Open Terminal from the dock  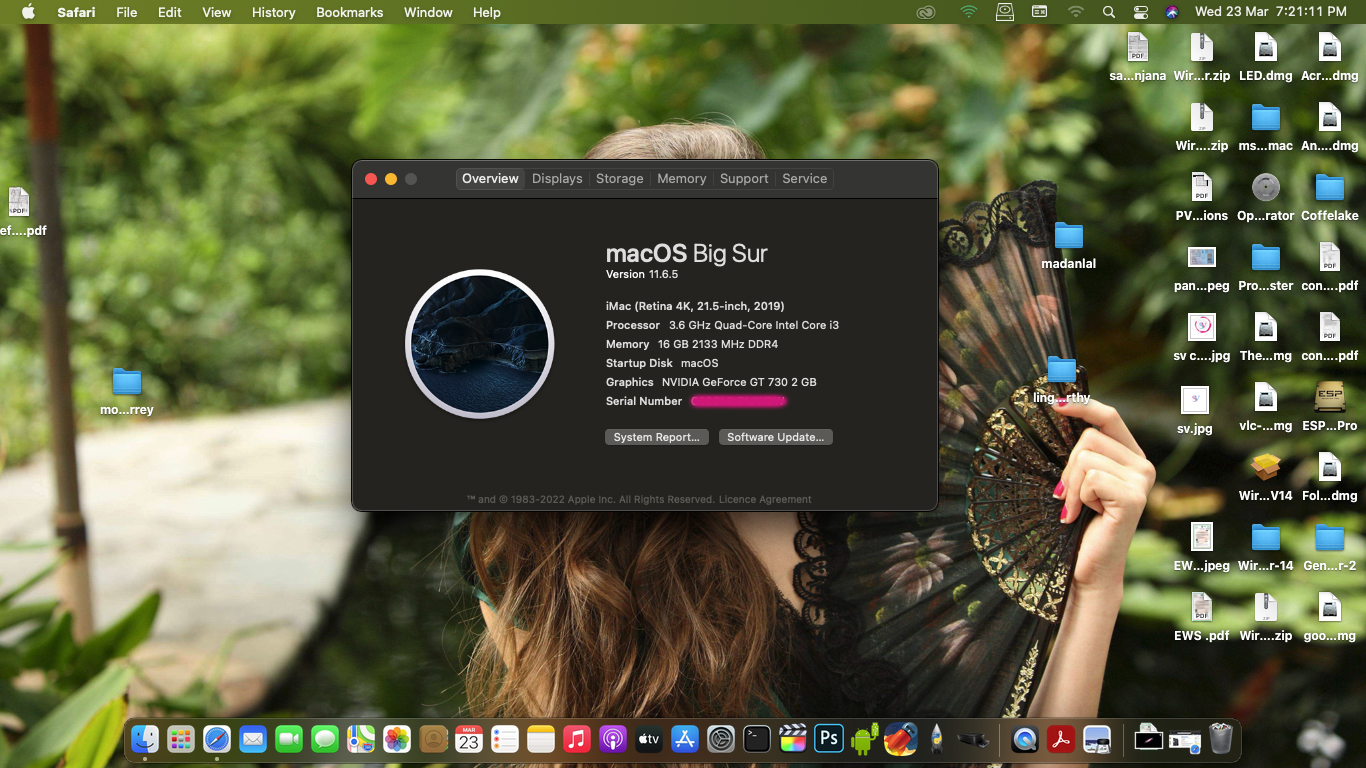[x=757, y=739]
